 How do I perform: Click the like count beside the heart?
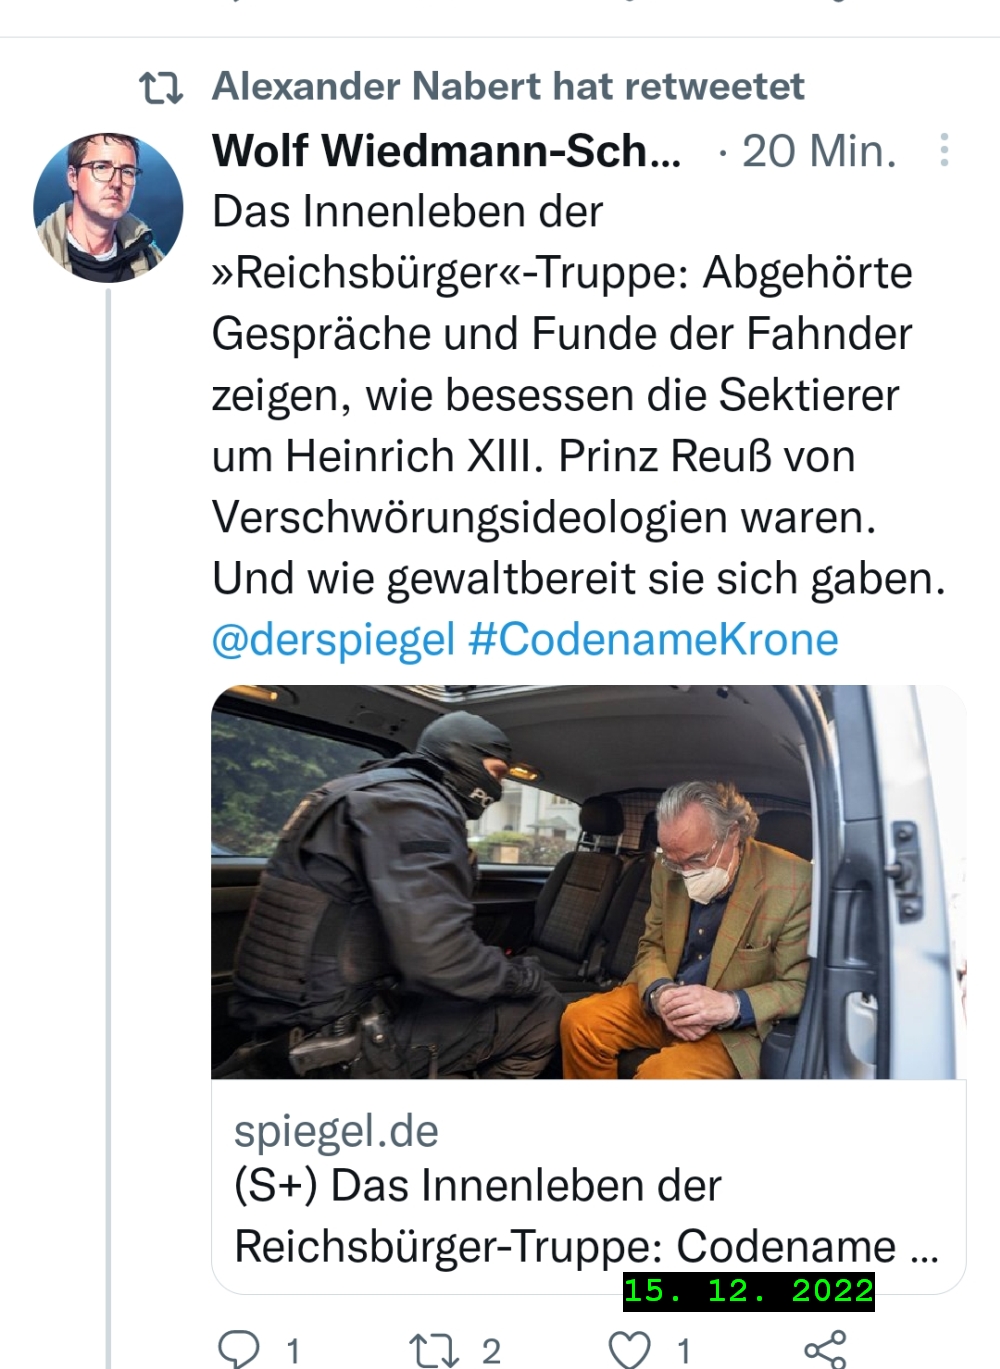pos(684,1352)
